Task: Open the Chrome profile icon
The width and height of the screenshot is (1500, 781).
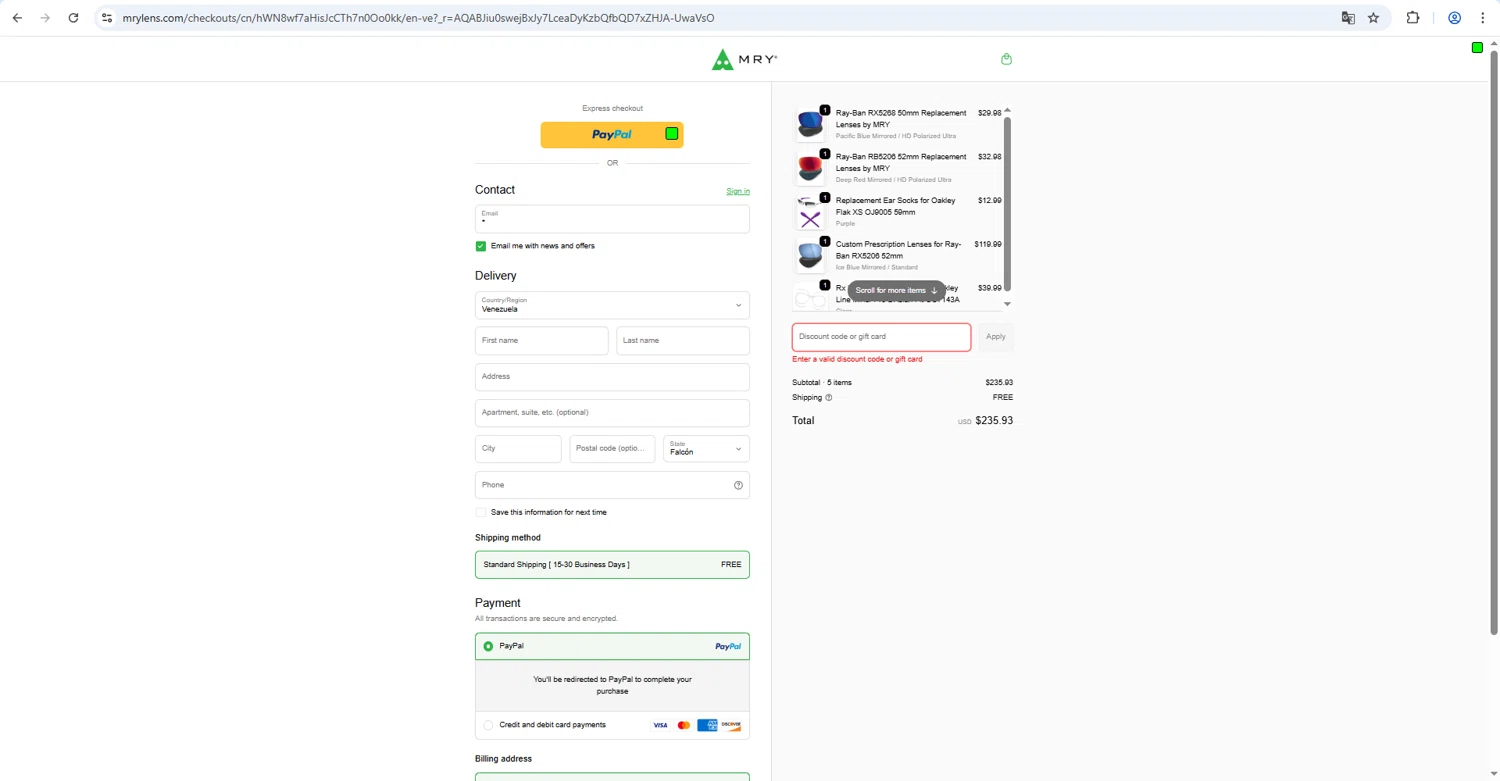Action: point(1455,18)
